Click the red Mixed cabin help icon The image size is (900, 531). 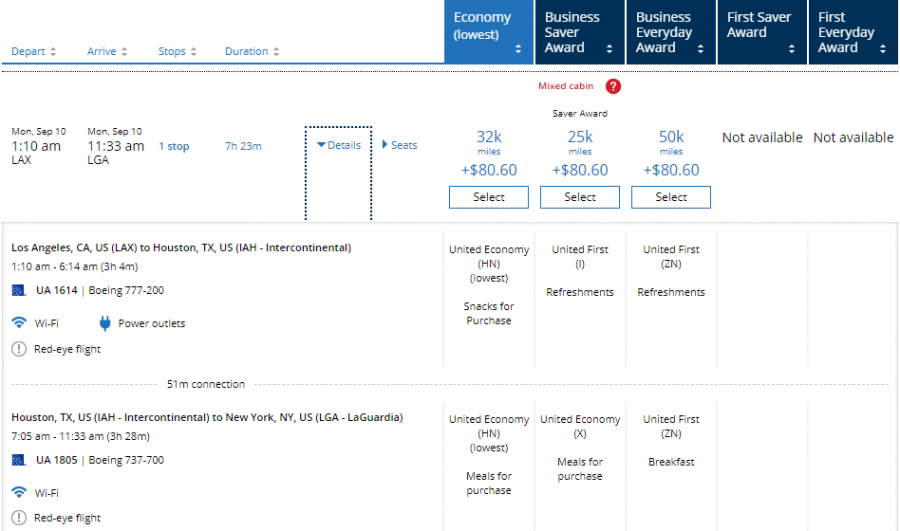click(613, 86)
